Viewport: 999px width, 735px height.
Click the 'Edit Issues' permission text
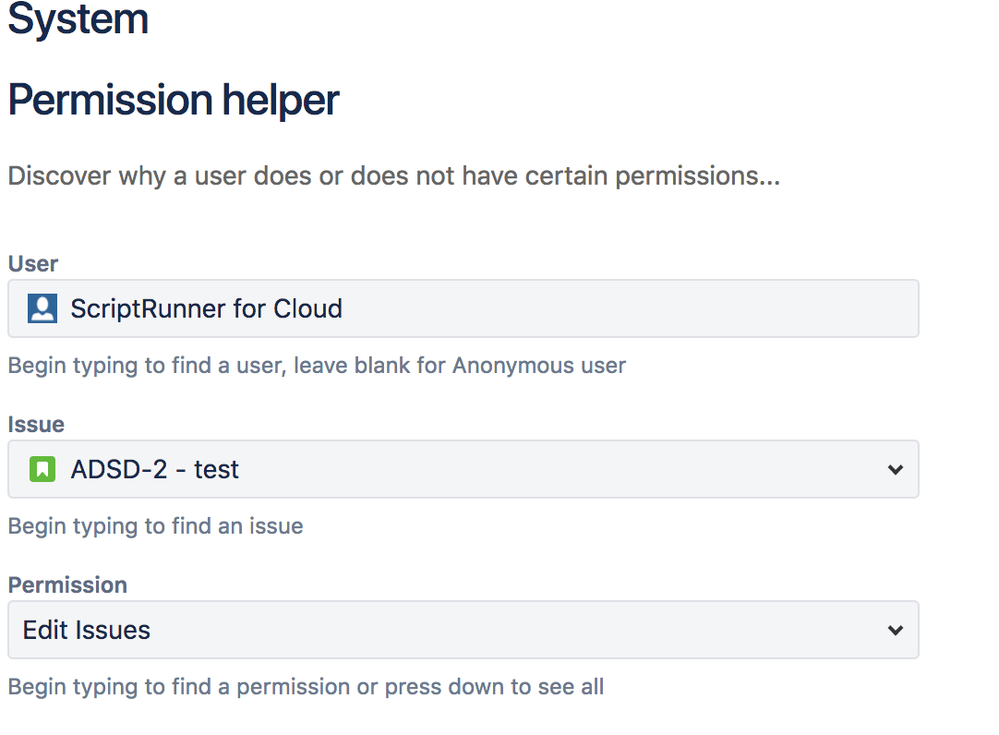coord(87,630)
